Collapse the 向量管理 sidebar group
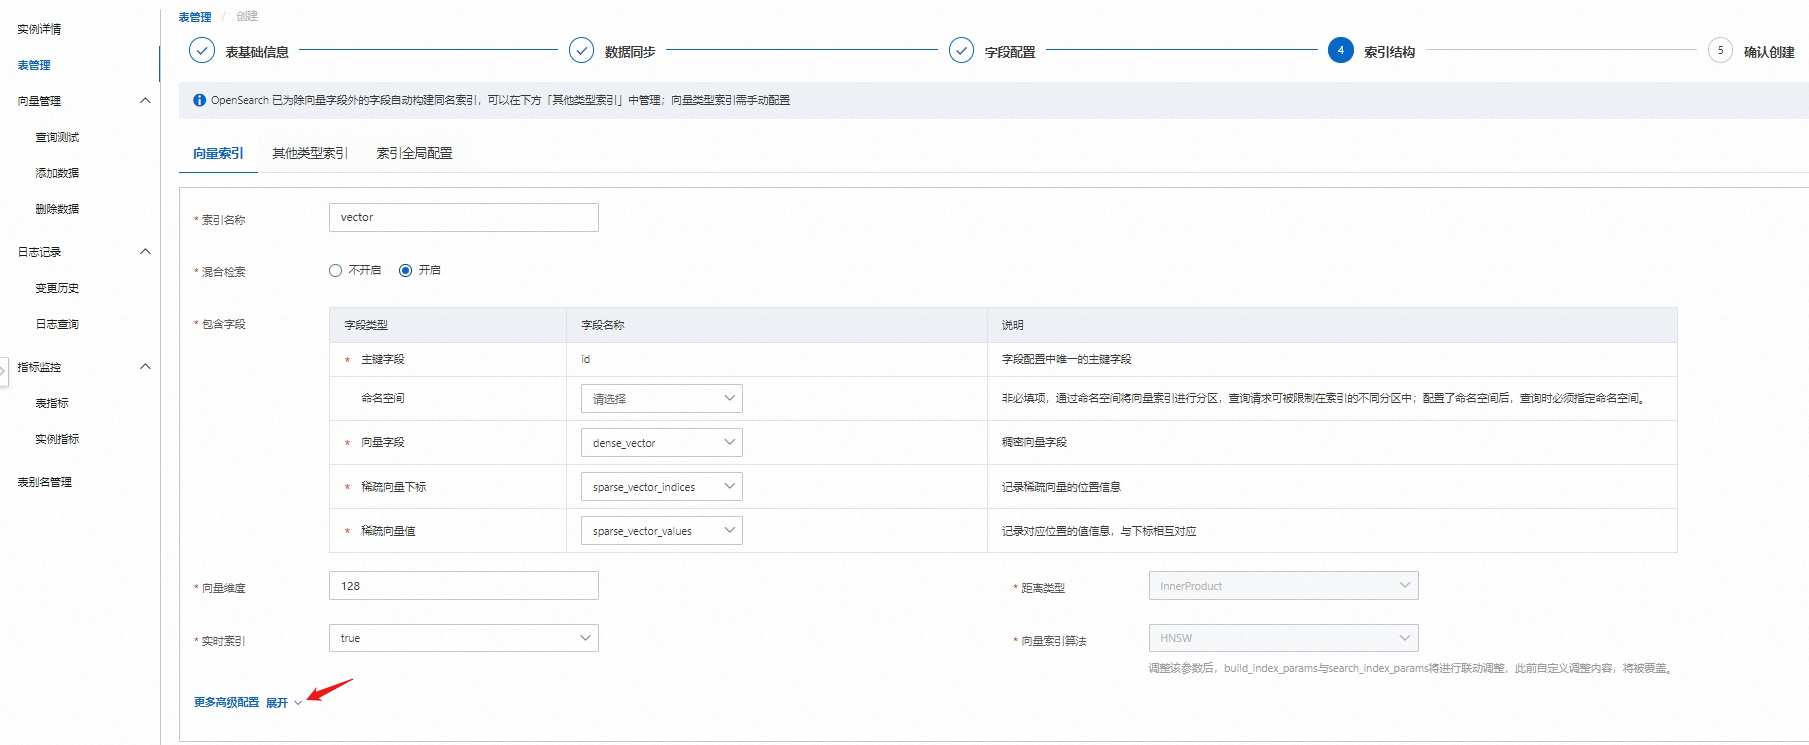This screenshot has width=1809, height=745. coord(145,100)
